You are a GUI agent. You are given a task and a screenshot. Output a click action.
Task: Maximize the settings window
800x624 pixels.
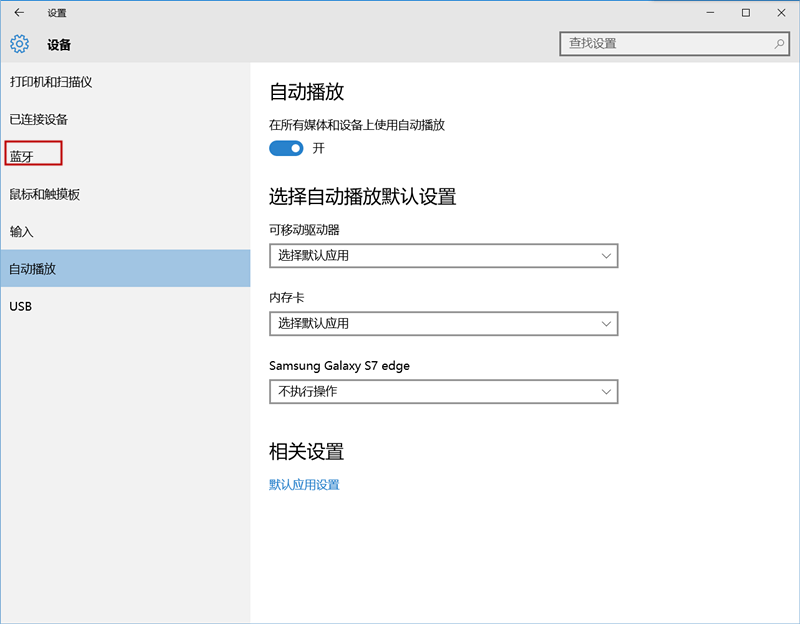[x=746, y=13]
